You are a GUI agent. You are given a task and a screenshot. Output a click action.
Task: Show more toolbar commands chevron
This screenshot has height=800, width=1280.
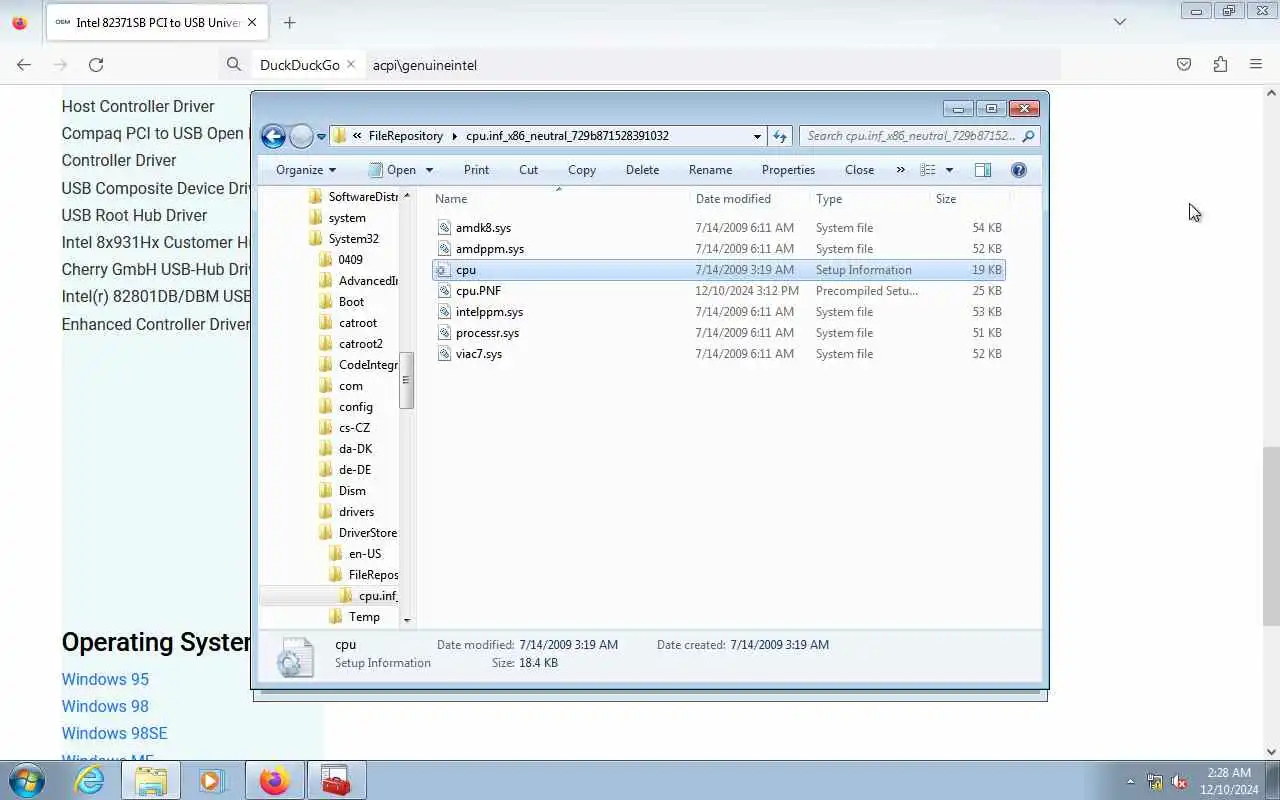coord(900,170)
